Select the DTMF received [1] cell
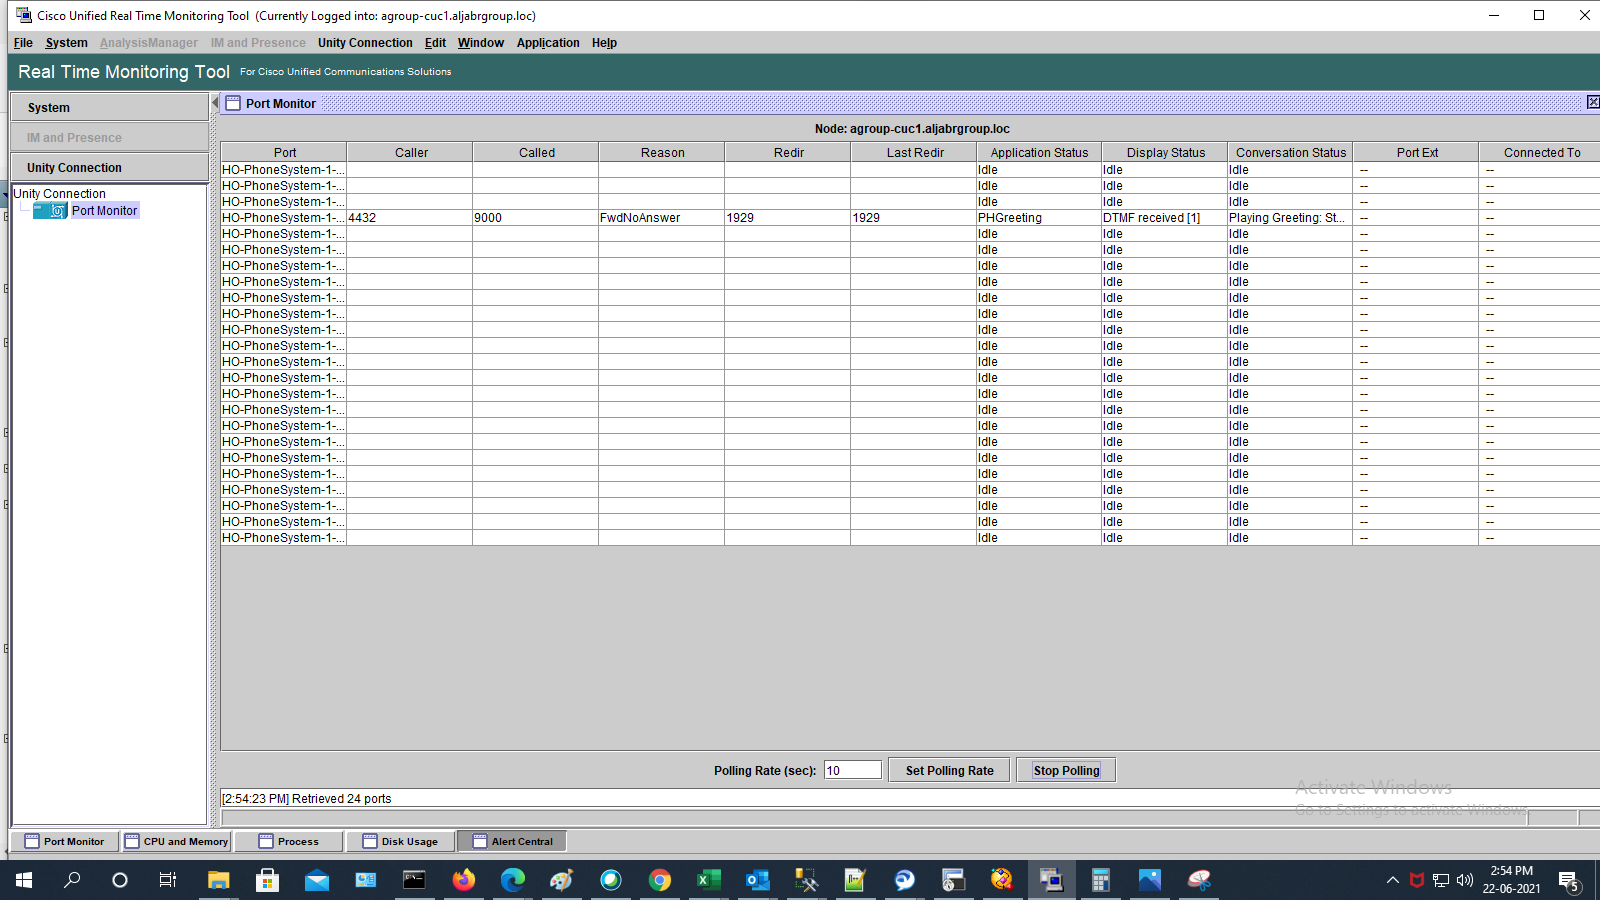The image size is (1600, 900). (1165, 217)
